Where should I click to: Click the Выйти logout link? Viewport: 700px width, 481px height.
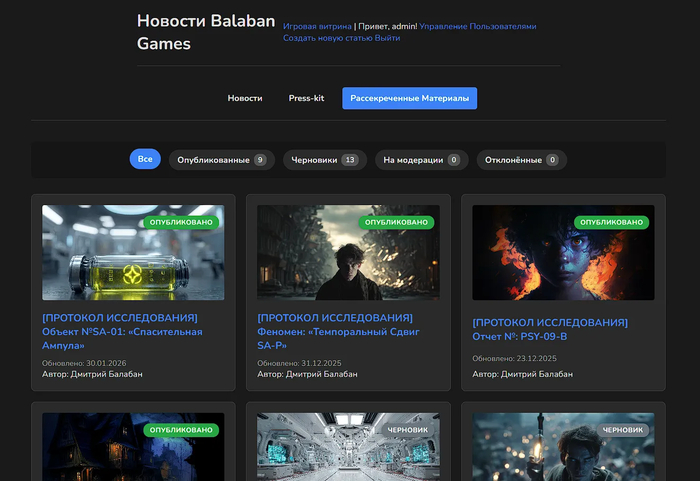tap(387, 38)
